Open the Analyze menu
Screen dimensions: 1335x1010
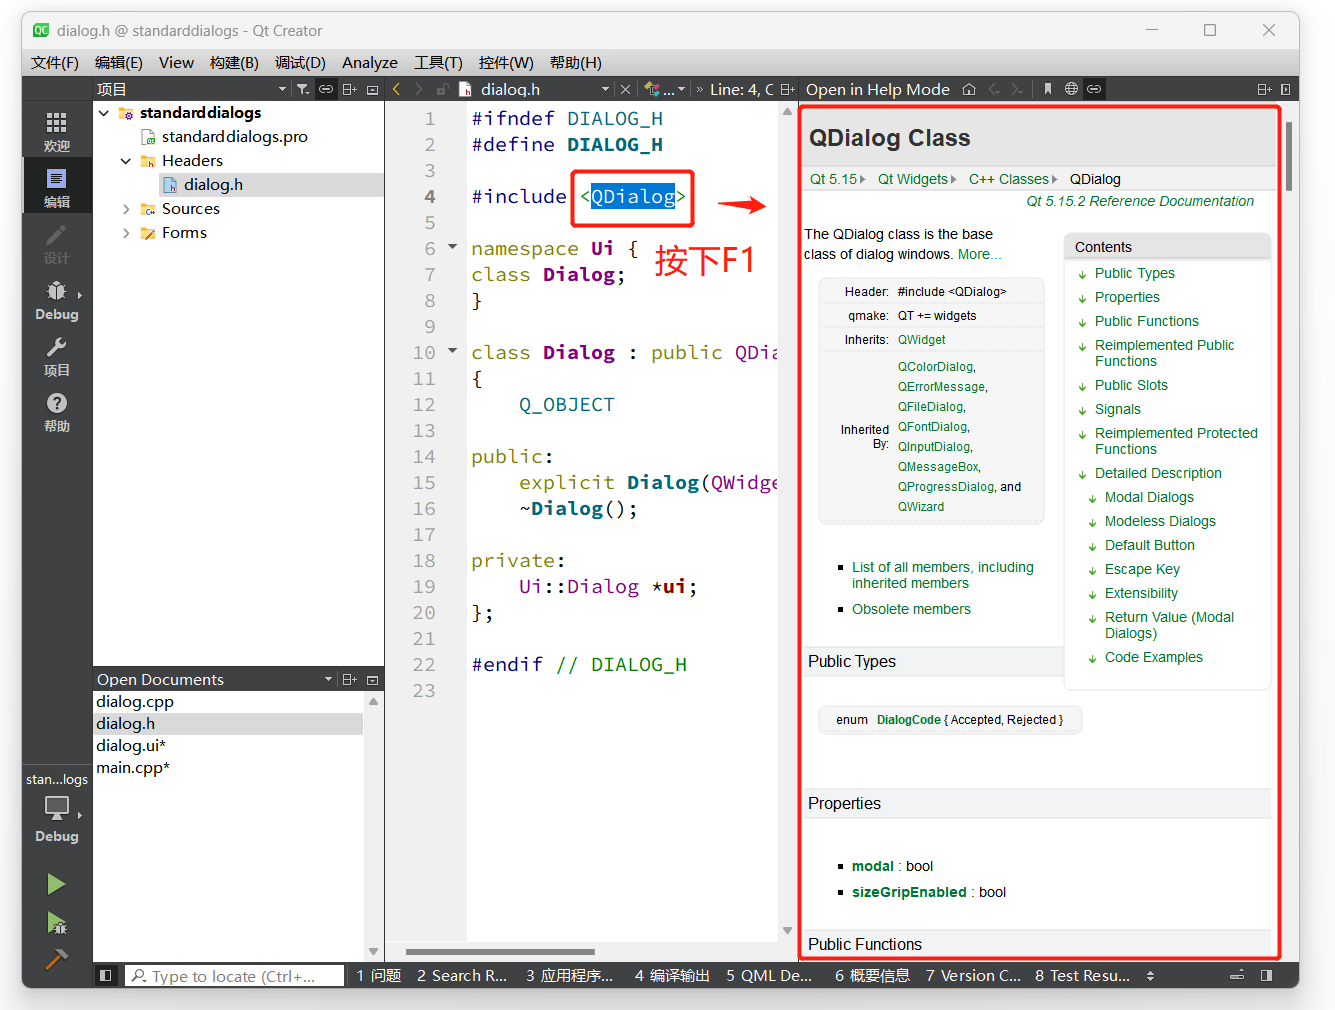(x=369, y=62)
